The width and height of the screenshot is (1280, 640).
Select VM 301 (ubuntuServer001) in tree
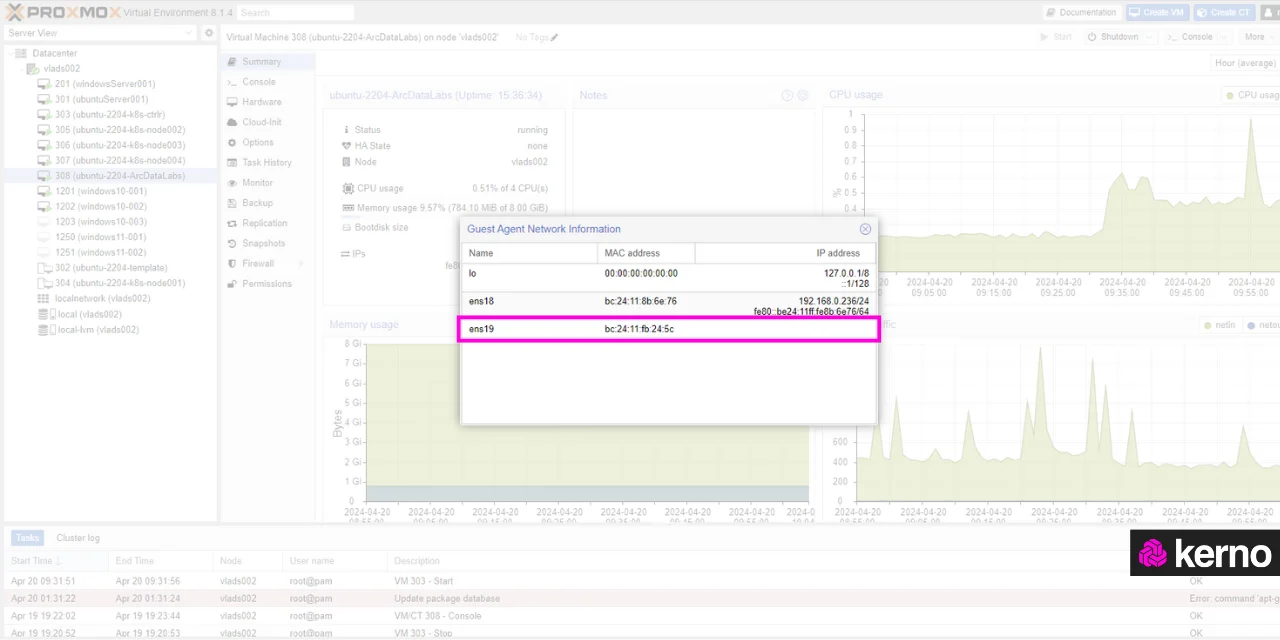[101, 99]
